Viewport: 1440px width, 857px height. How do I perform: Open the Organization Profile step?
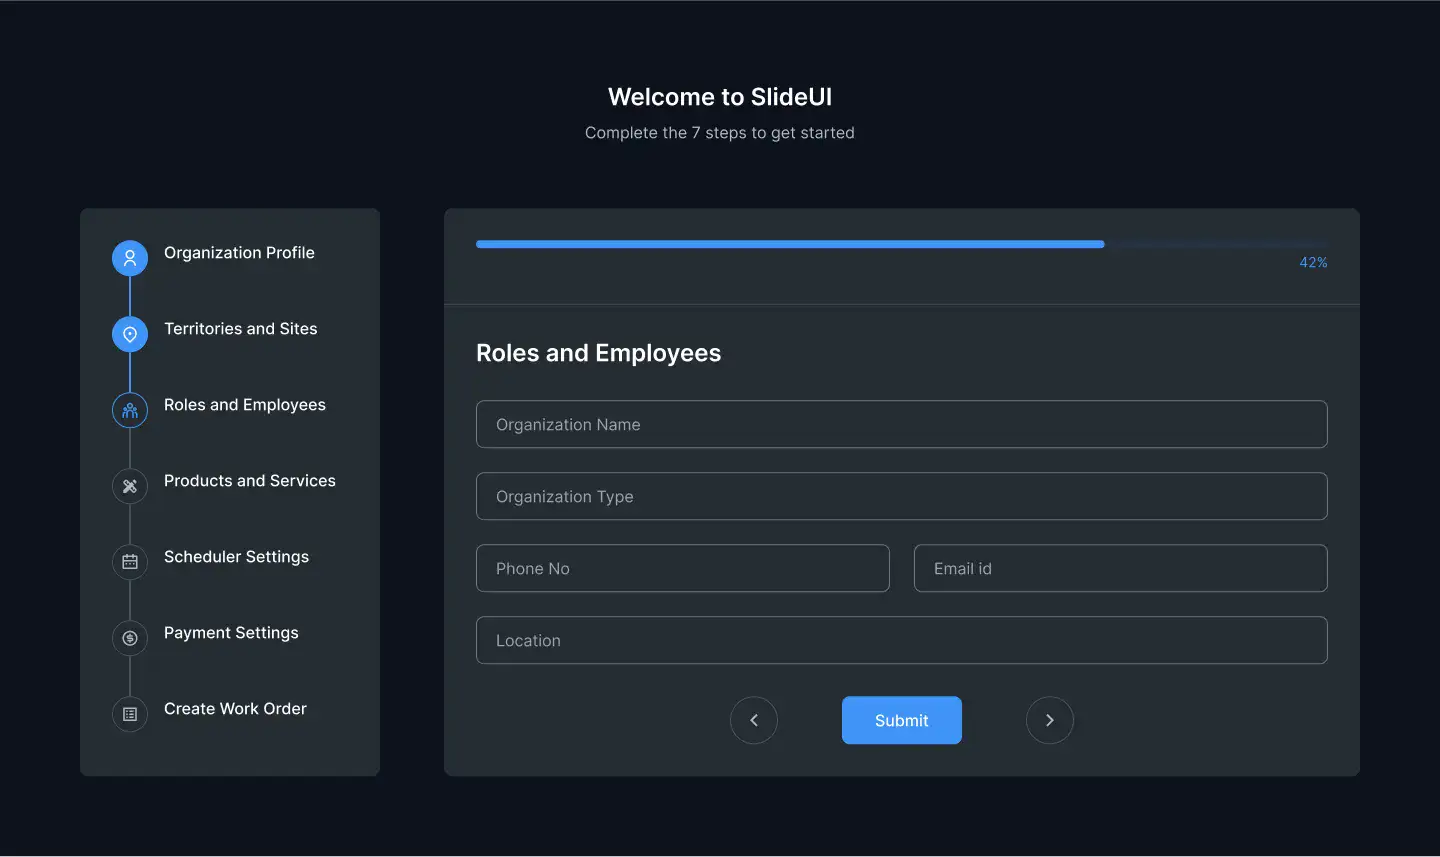(x=239, y=253)
